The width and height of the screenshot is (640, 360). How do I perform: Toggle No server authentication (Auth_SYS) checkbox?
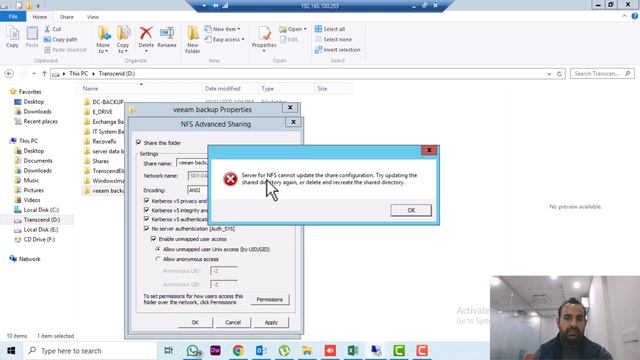click(x=147, y=229)
